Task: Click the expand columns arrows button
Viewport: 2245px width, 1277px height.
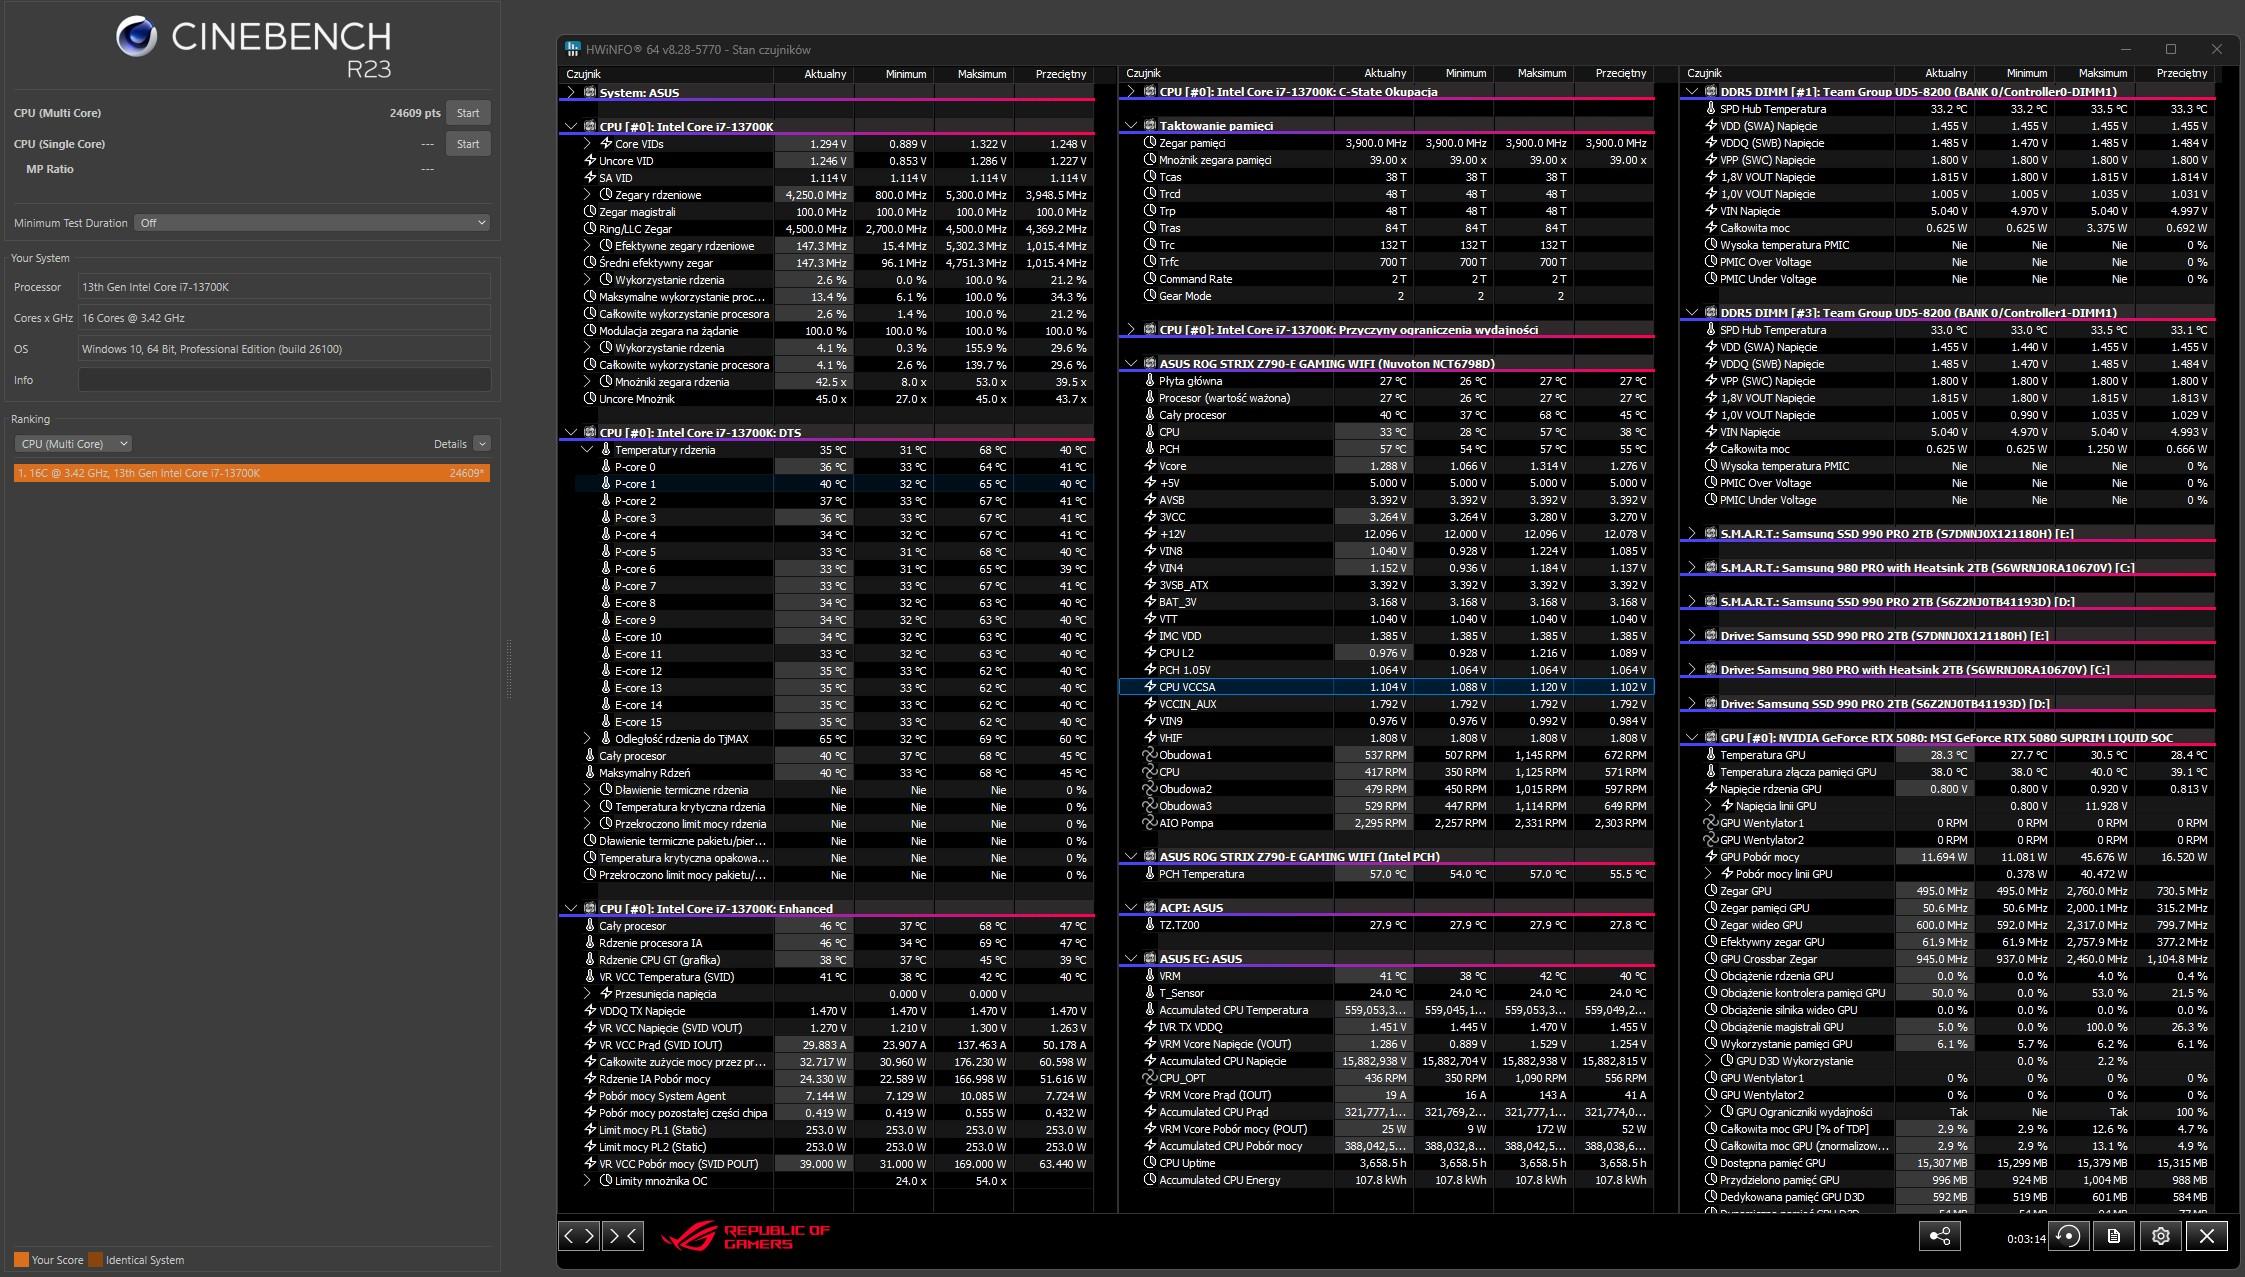Action: (x=579, y=1236)
